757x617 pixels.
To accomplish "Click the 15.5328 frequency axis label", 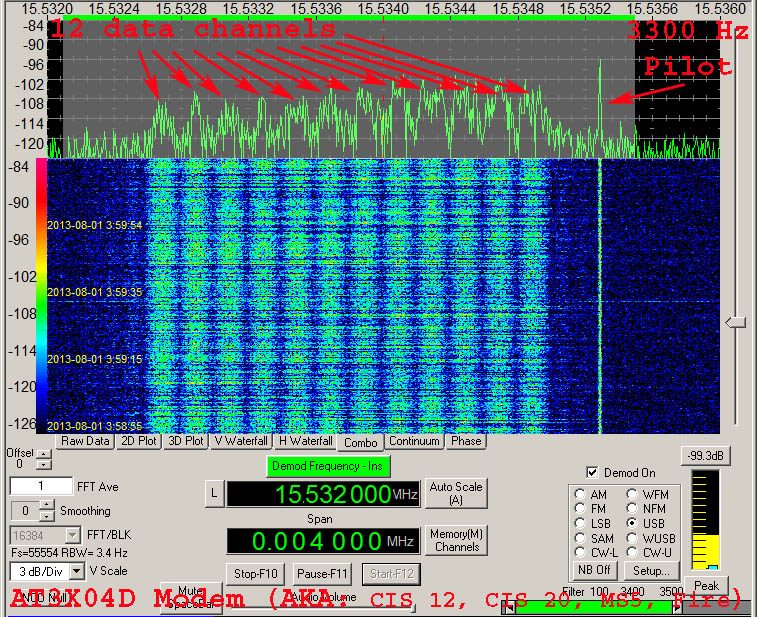I will click(x=181, y=8).
